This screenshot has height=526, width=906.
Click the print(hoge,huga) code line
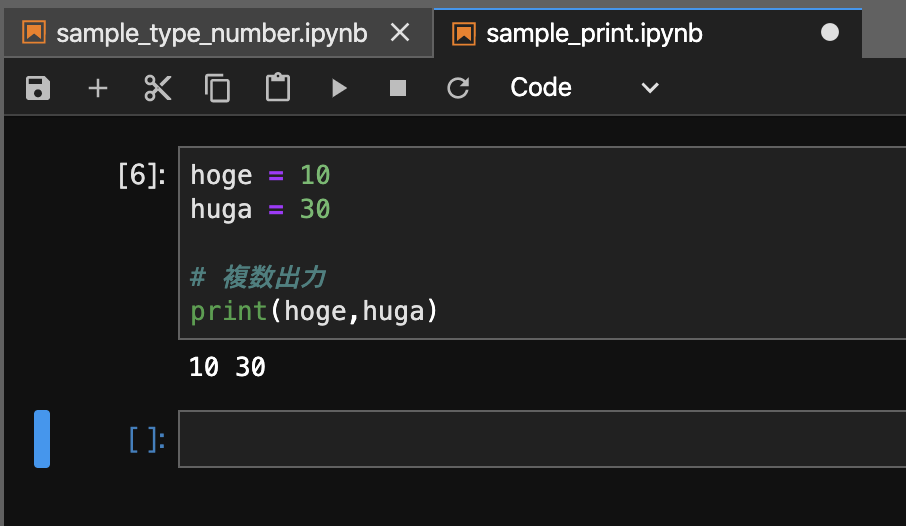[x=314, y=312]
